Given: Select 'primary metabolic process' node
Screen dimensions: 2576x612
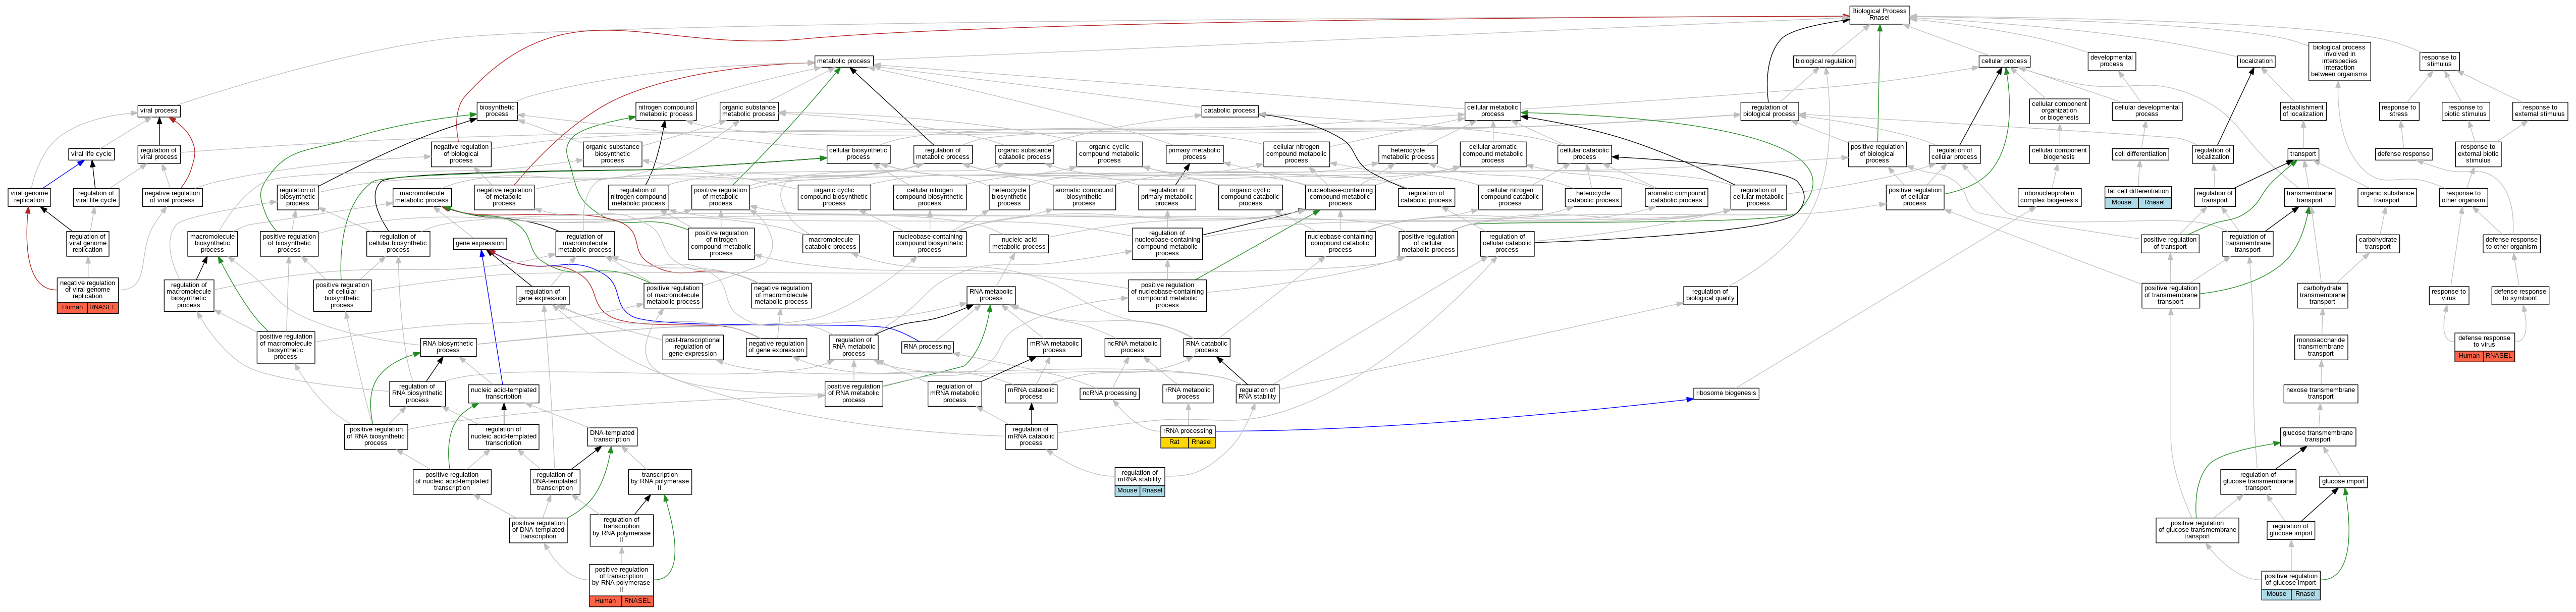Looking at the screenshot, I should point(1194,154).
